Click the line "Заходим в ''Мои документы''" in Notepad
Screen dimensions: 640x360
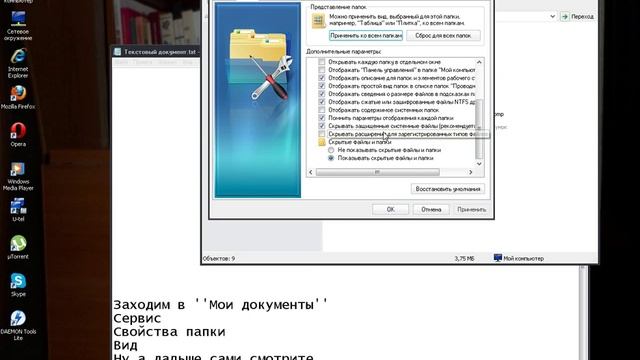[x=221, y=305]
